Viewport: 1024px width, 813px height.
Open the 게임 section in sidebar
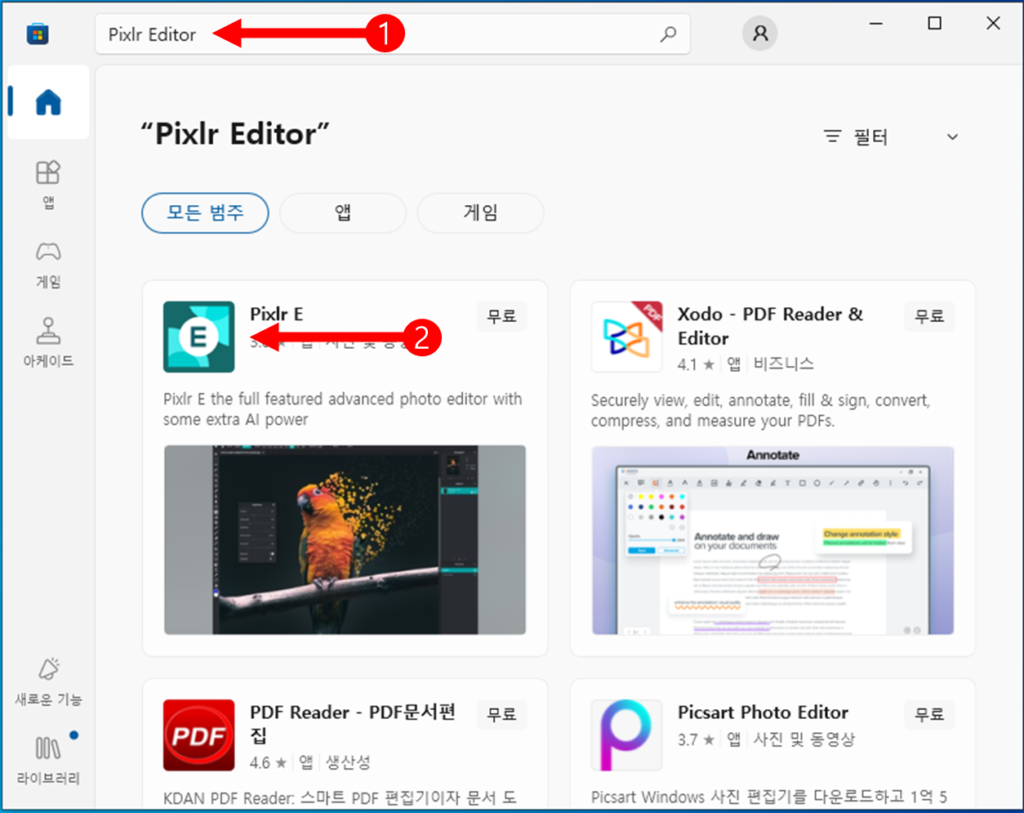[48, 264]
